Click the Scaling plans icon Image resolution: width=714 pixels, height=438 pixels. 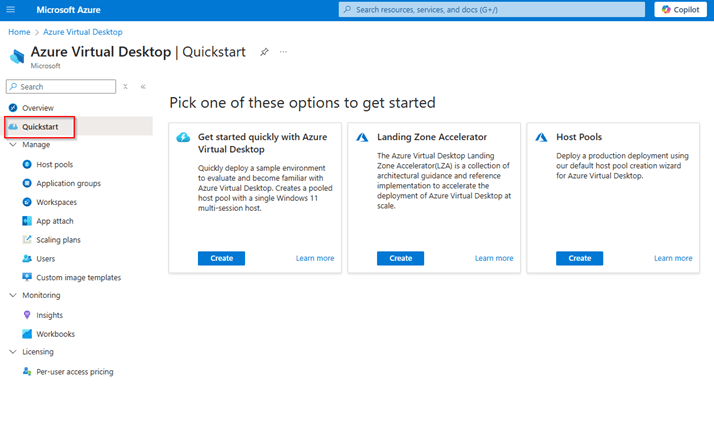[27, 240]
